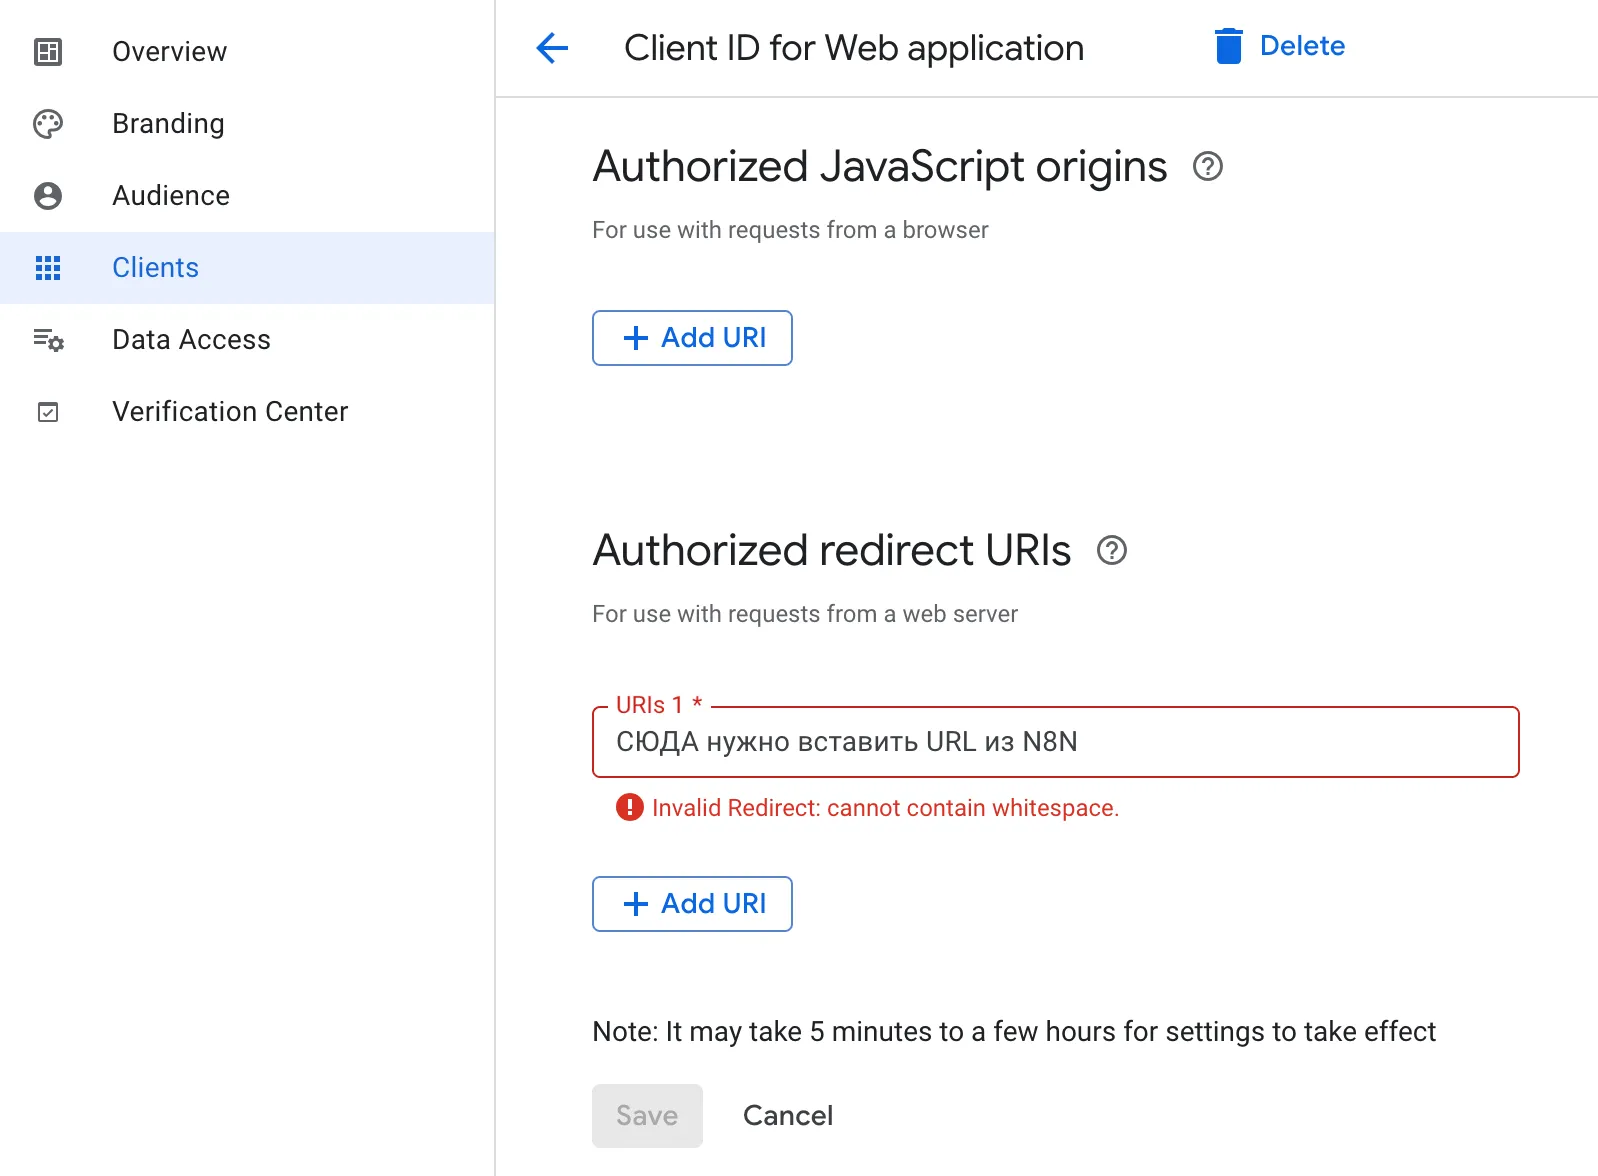Click the Verification Center checkbox icon
Viewport: 1598px width, 1176px height.
coord(48,412)
